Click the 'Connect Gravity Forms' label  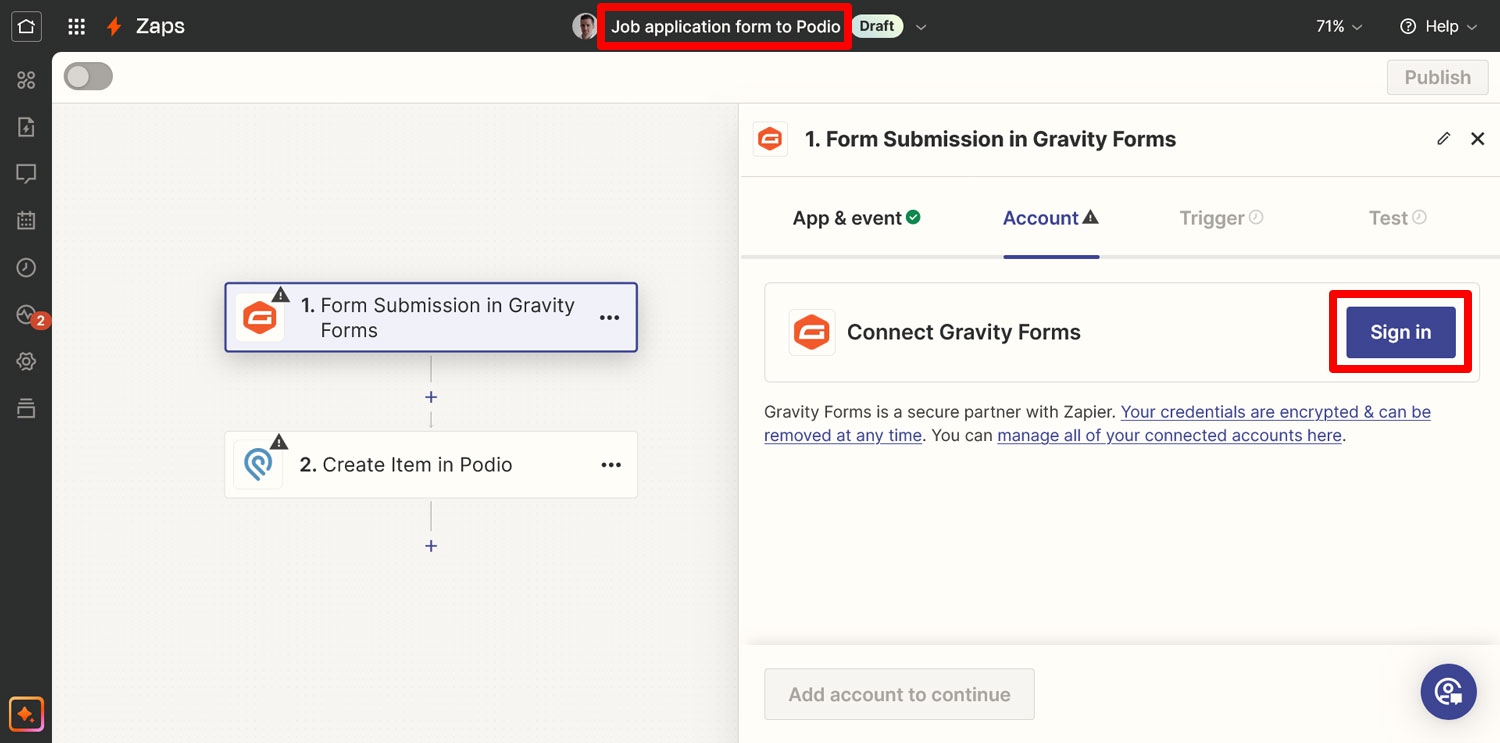coord(964,332)
